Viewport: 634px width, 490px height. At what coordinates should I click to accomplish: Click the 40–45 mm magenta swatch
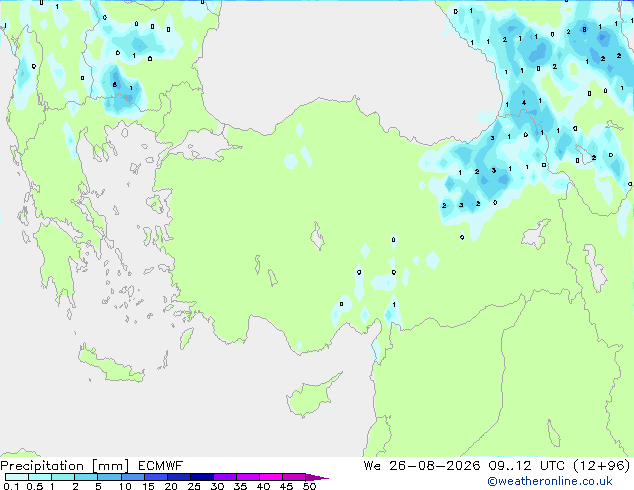point(271,477)
